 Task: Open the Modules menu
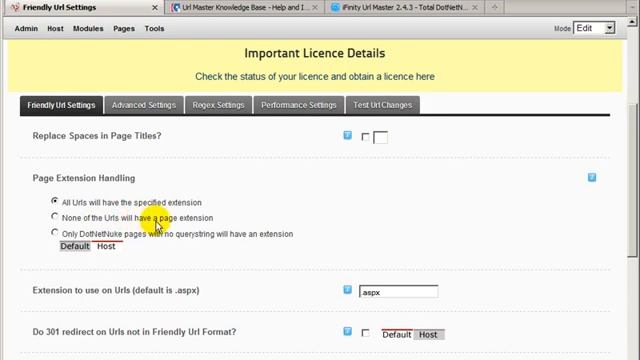[x=88, y=29]
